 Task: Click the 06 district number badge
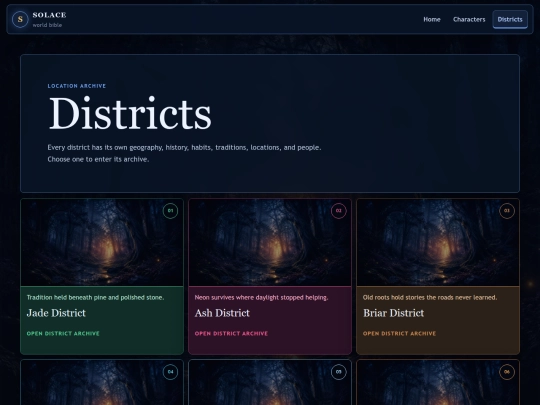click(x=507, y=372)
